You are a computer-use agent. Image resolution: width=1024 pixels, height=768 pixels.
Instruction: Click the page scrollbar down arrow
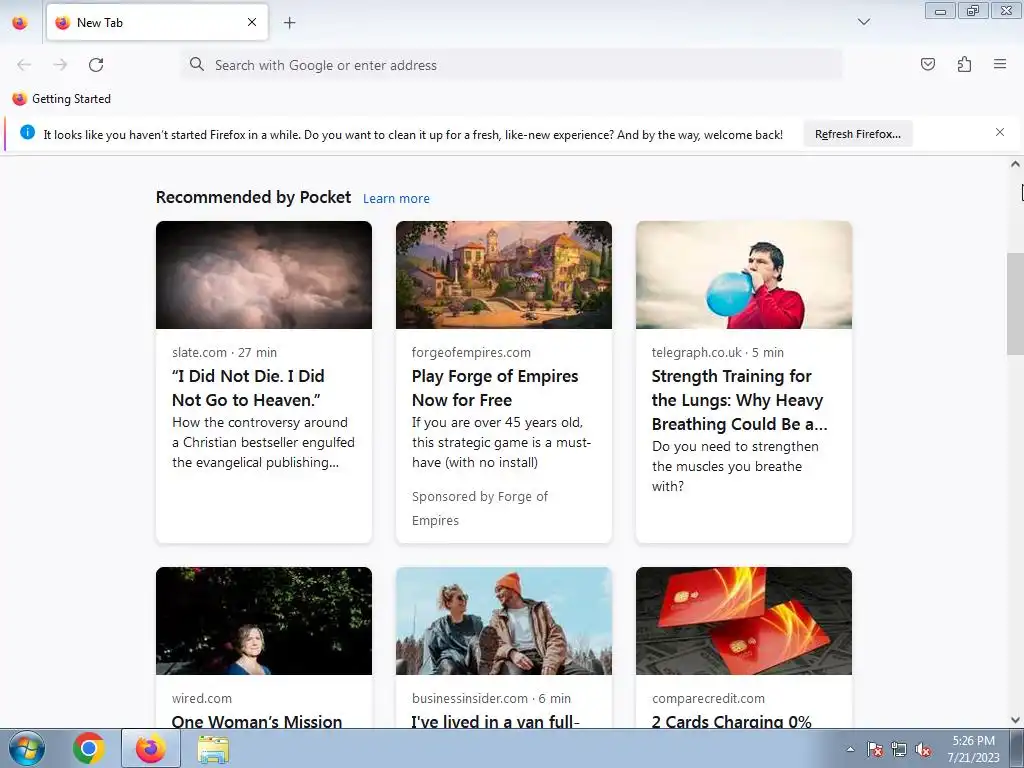[1015, 720]
